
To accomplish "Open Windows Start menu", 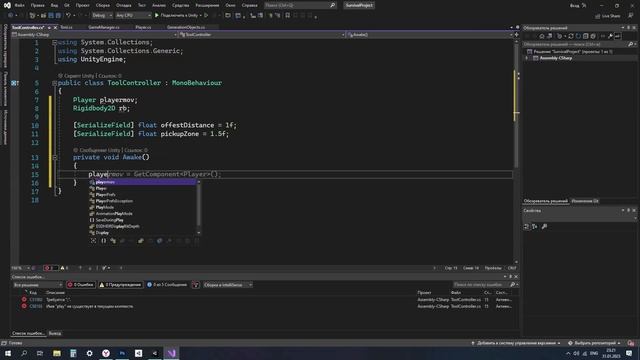I will tap(8, 353).
